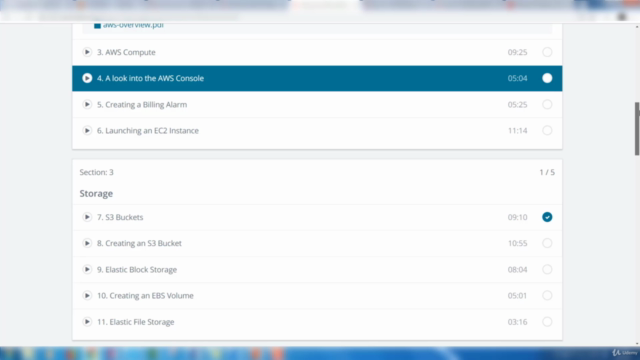The height and width of the screenshot is (360, 640).
Task: Open lecture 10. Creating an EBS Volume
Action: (145, 296)
